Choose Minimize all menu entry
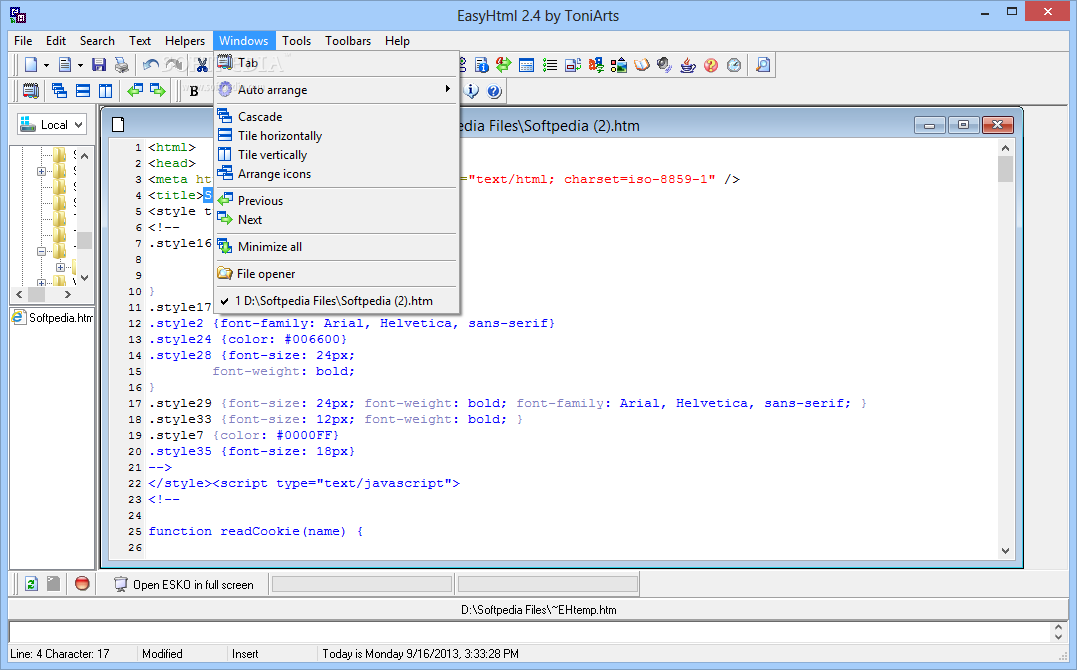Image resolution: width=1077 pixels, height=670 pixels. tap(337, 247)
